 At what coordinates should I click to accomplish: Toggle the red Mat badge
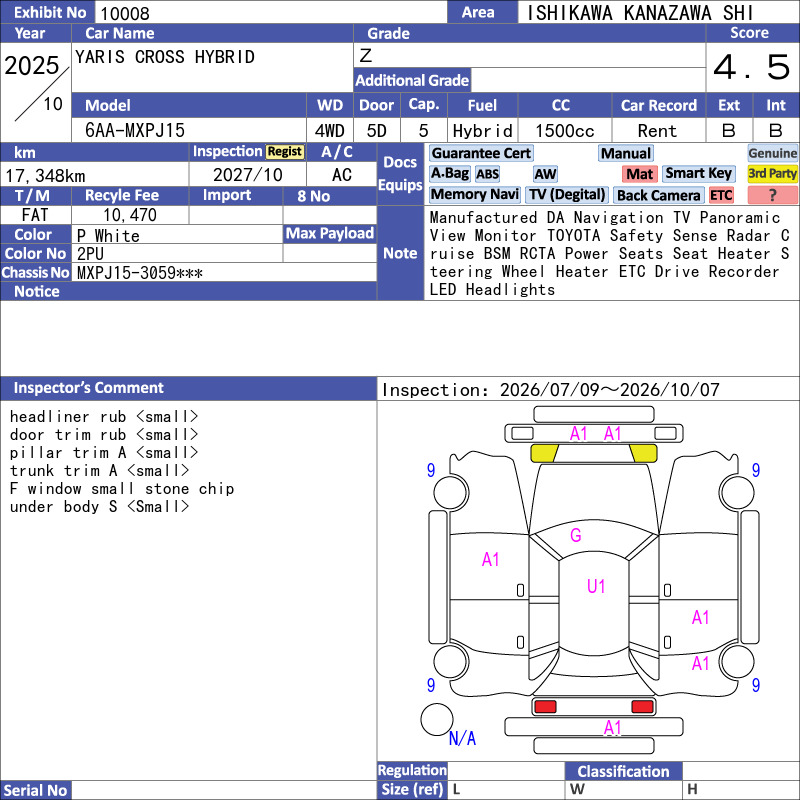click(x=639, y=174)
